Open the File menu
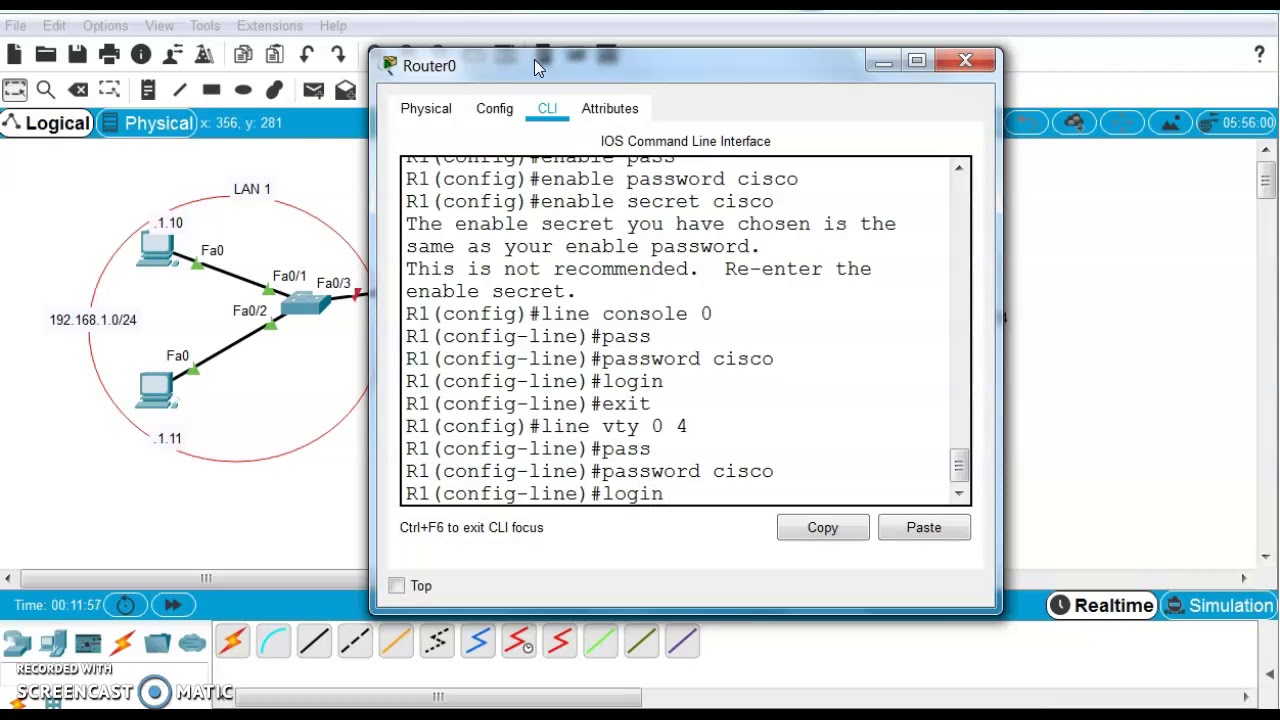This screenshot has height=720, width=1280. (x=16, y=25)
